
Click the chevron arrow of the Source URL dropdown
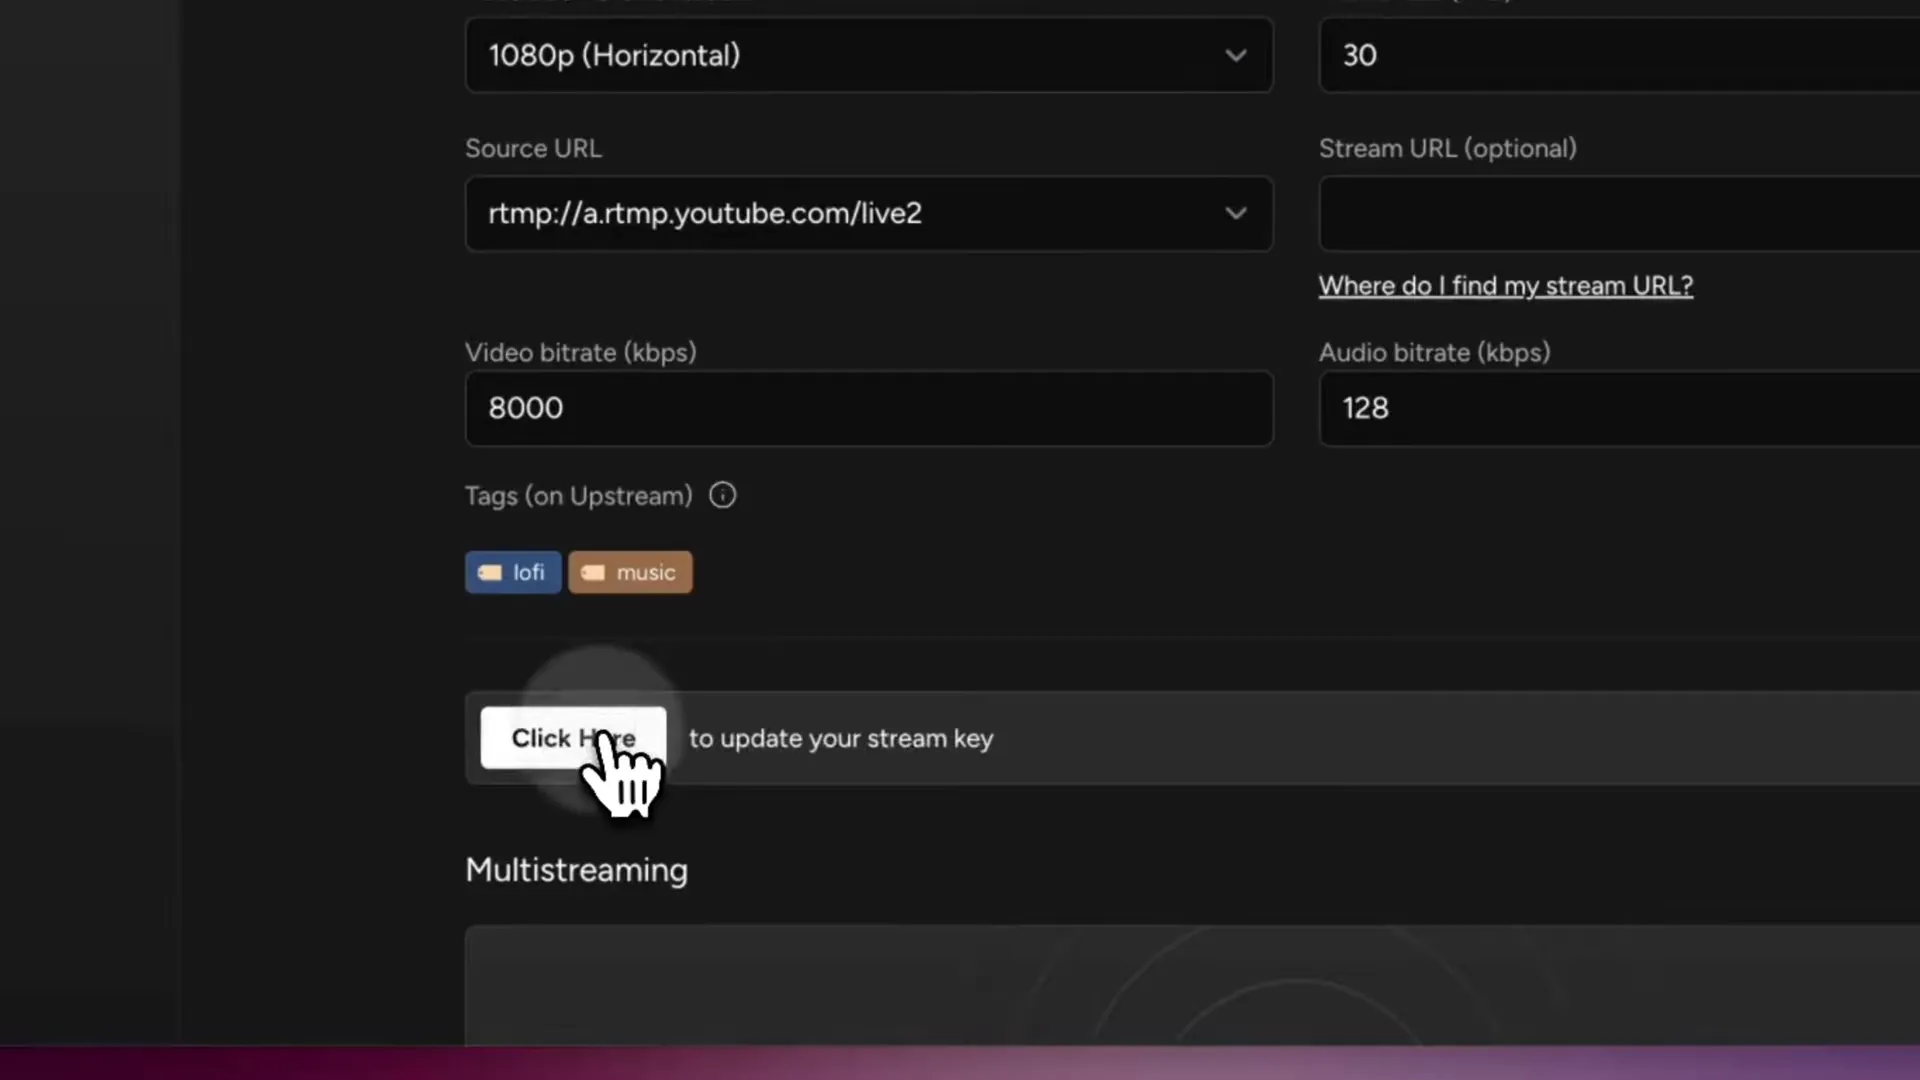[1236, 213]
